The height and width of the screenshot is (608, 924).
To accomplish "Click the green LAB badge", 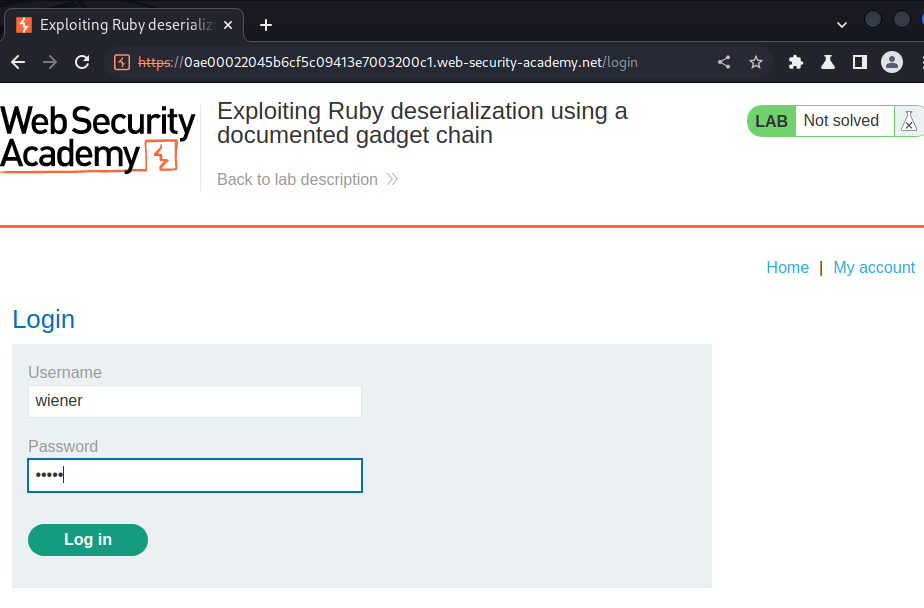I will tap(771, 121).
